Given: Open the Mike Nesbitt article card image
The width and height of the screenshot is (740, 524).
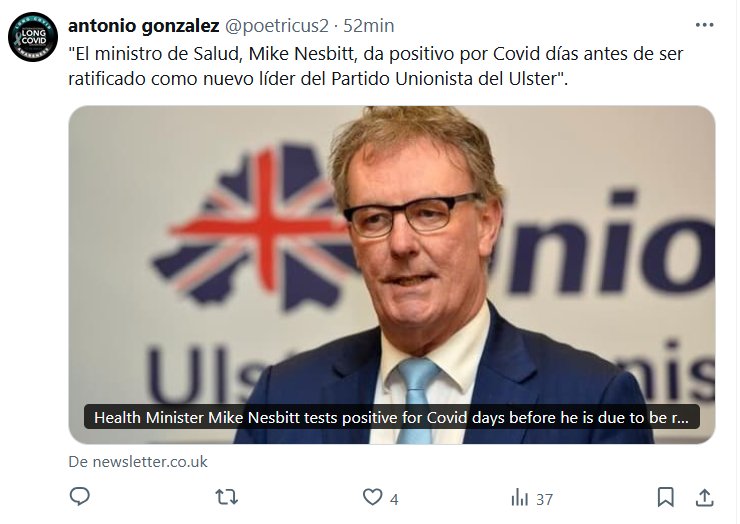Looking at the screenshot, I should pyautogui.click(x=392, y=275).
